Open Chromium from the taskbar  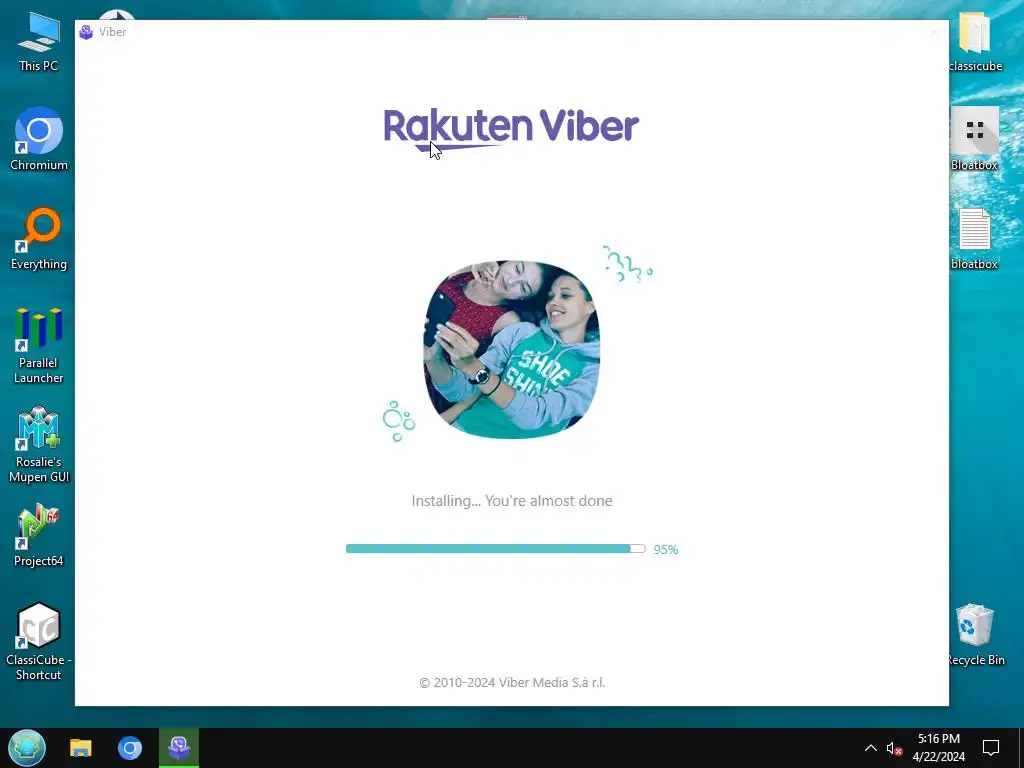(130, 748)
